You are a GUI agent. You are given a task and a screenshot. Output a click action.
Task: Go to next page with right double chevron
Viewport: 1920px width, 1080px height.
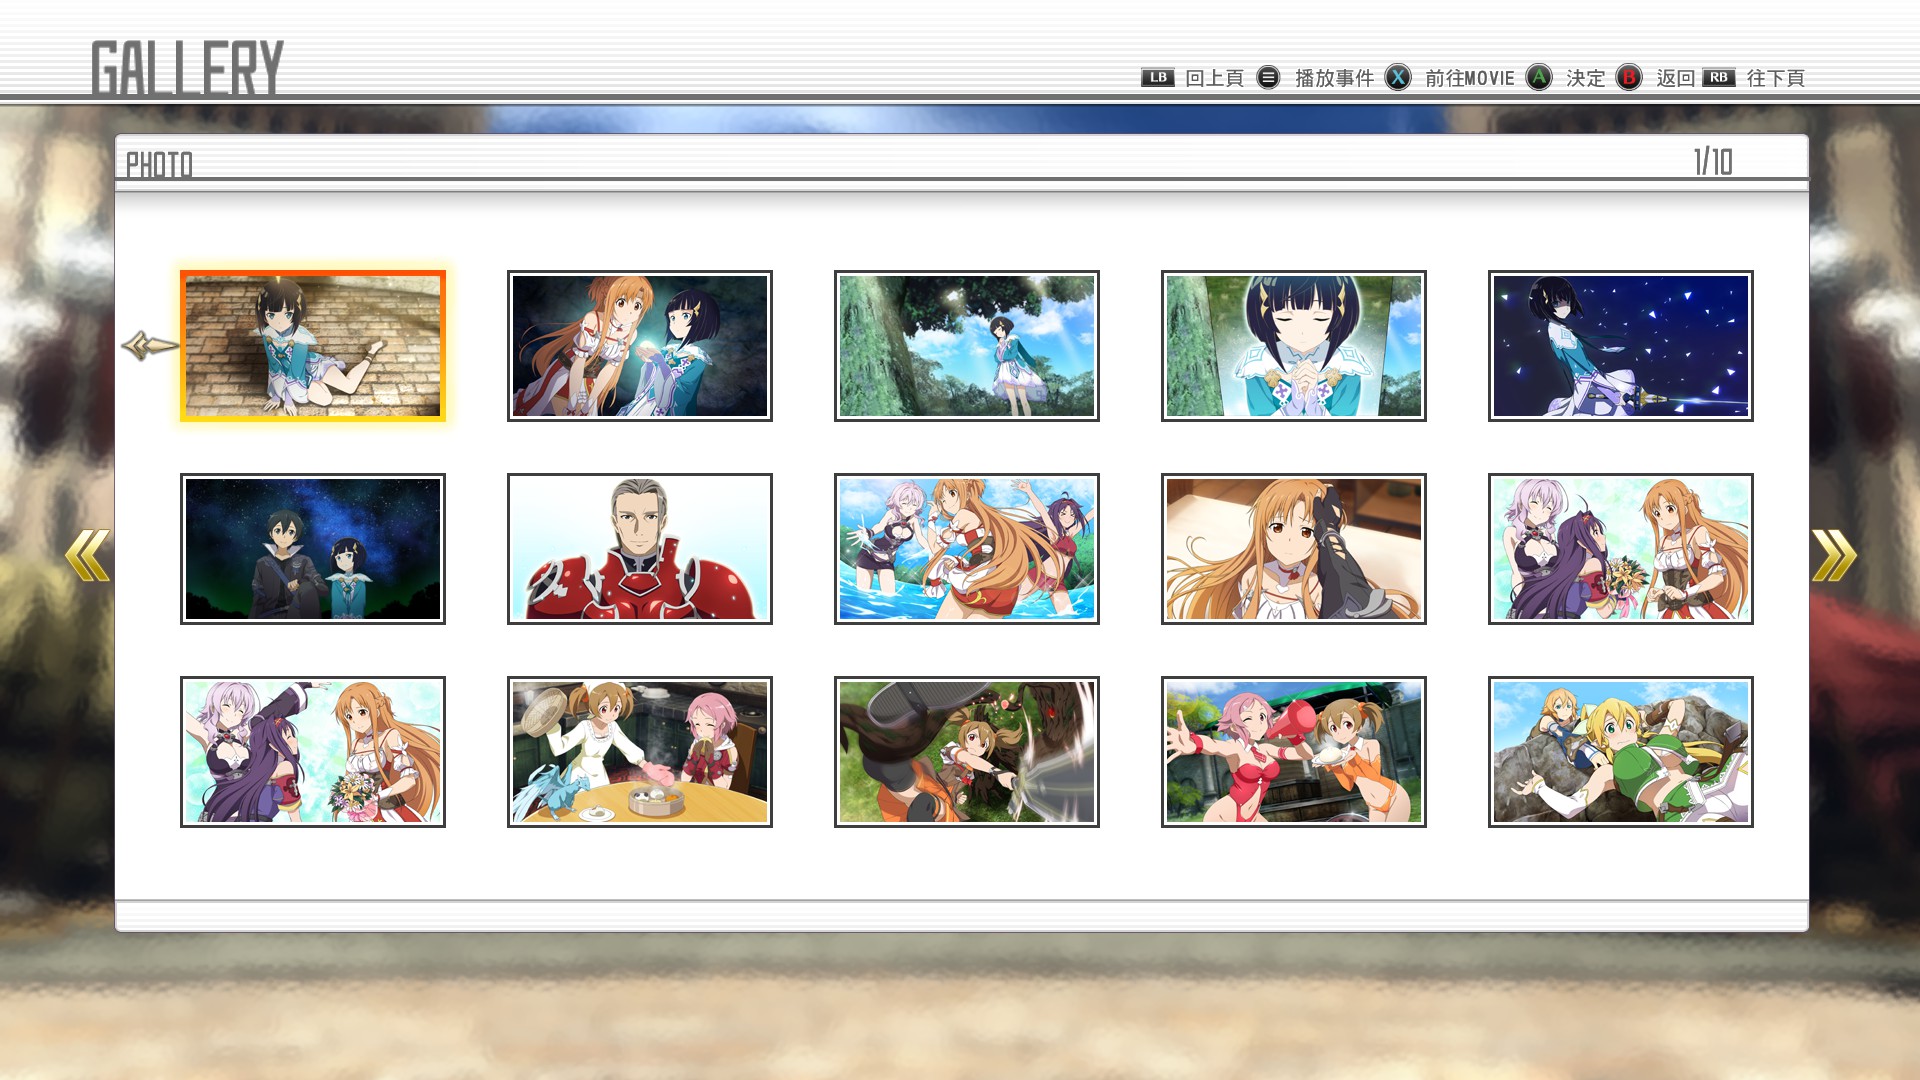point(1834,555)
